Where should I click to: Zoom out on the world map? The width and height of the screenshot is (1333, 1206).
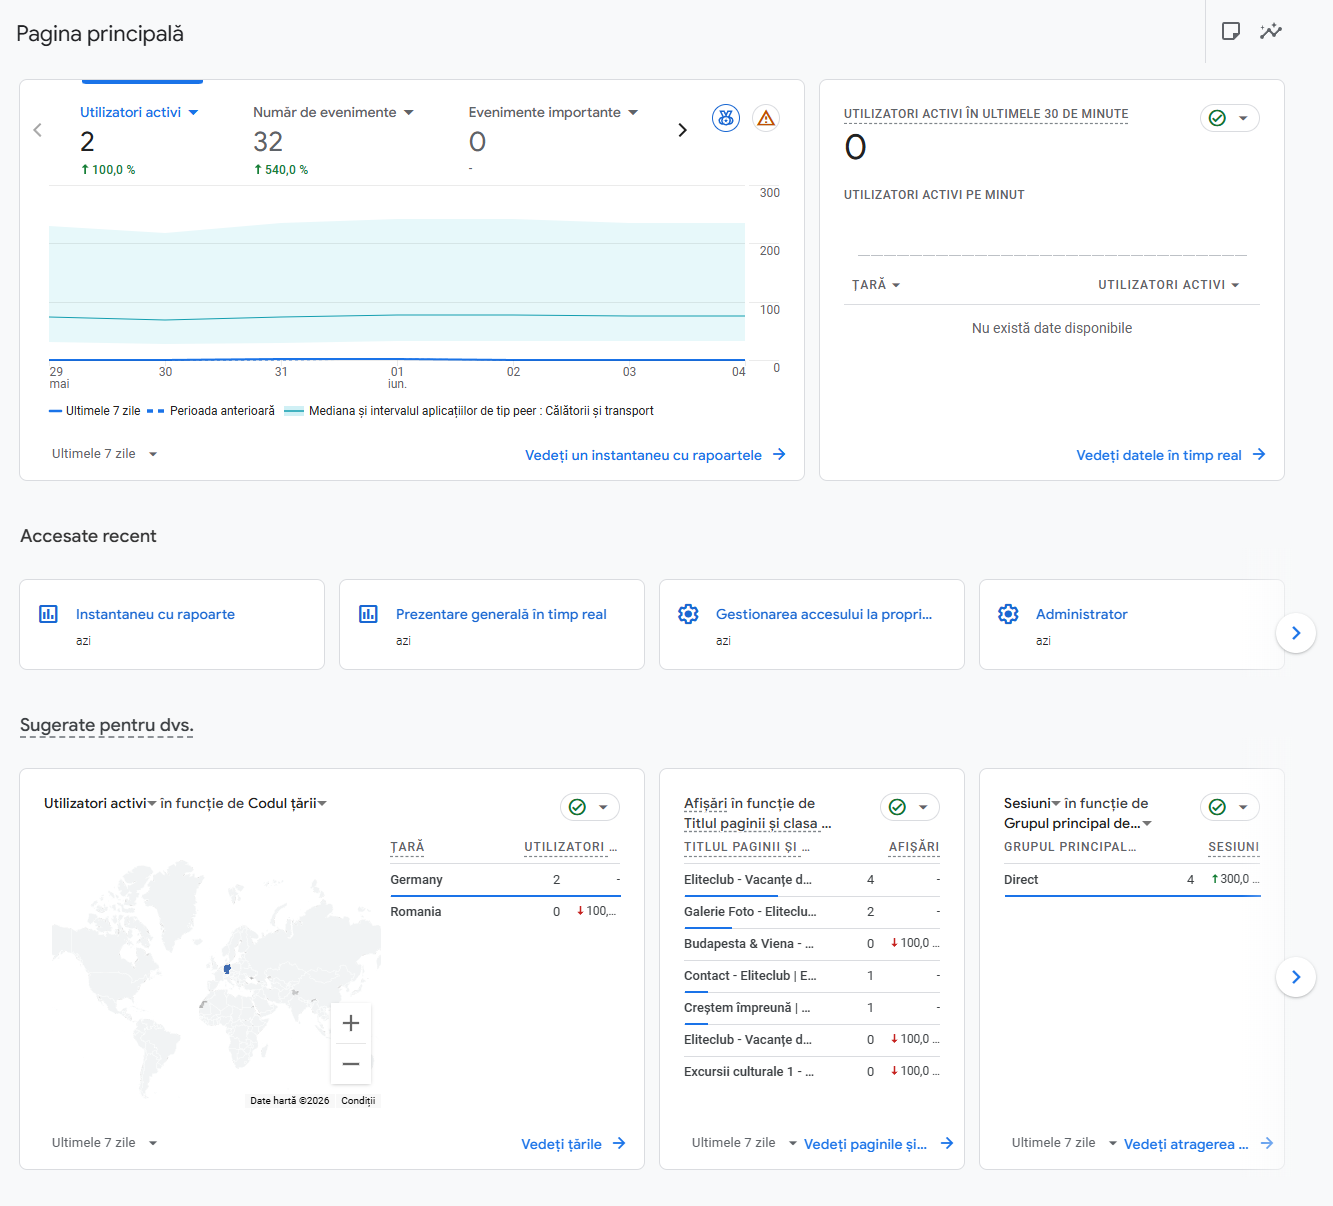tap(351, 1064)
